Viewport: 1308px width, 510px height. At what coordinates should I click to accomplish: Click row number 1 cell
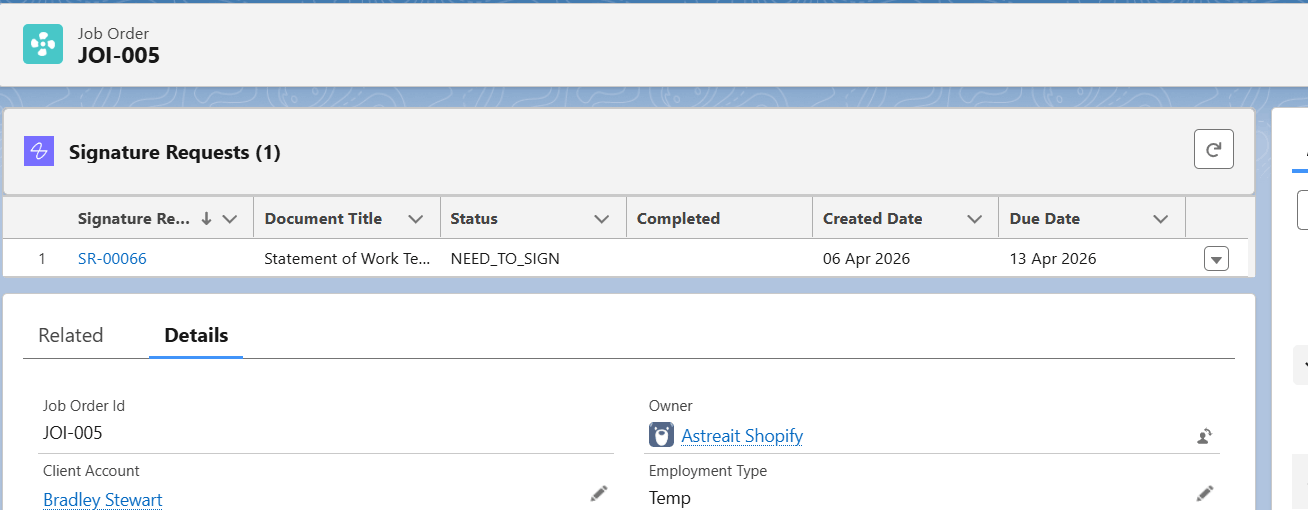pyautogui.click(x=42, y=258)
